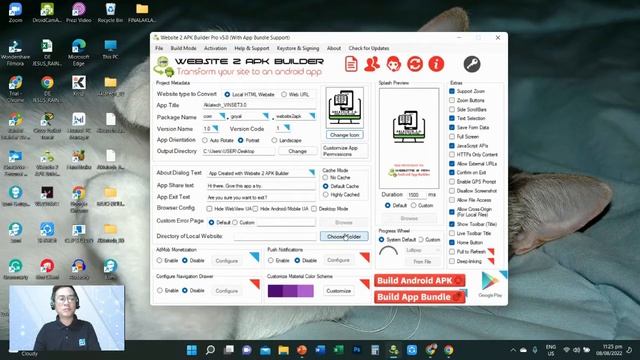Click Build Android APK

pyautogui.click(x=420, y=281)
